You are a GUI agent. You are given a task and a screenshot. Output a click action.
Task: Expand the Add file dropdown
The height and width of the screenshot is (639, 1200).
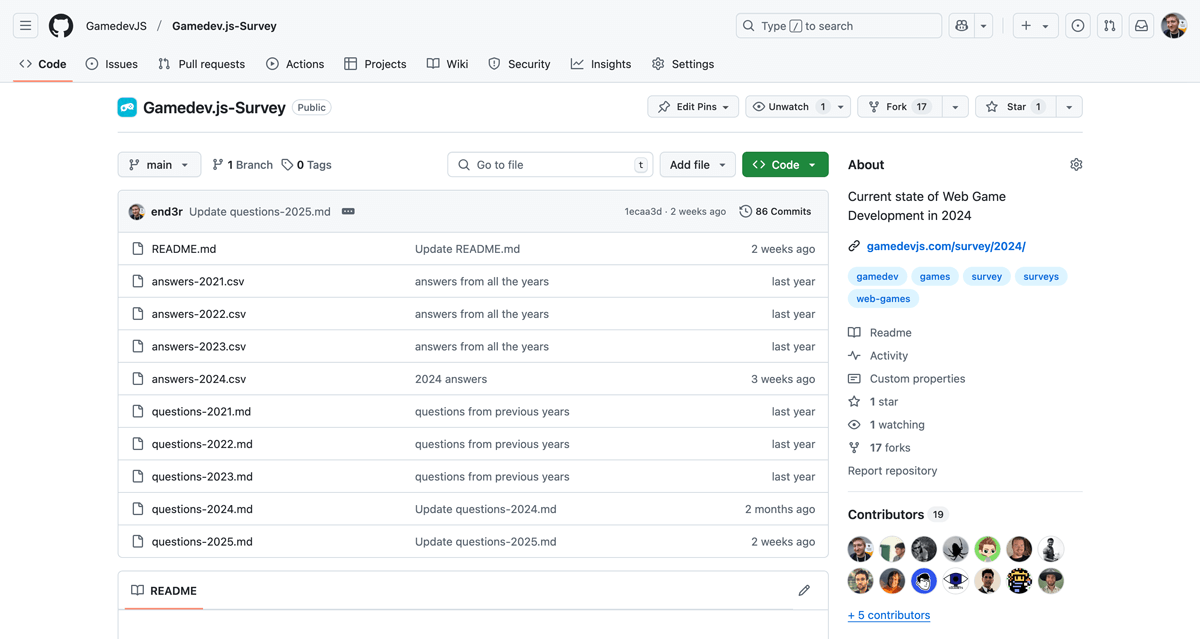[697, 165]
